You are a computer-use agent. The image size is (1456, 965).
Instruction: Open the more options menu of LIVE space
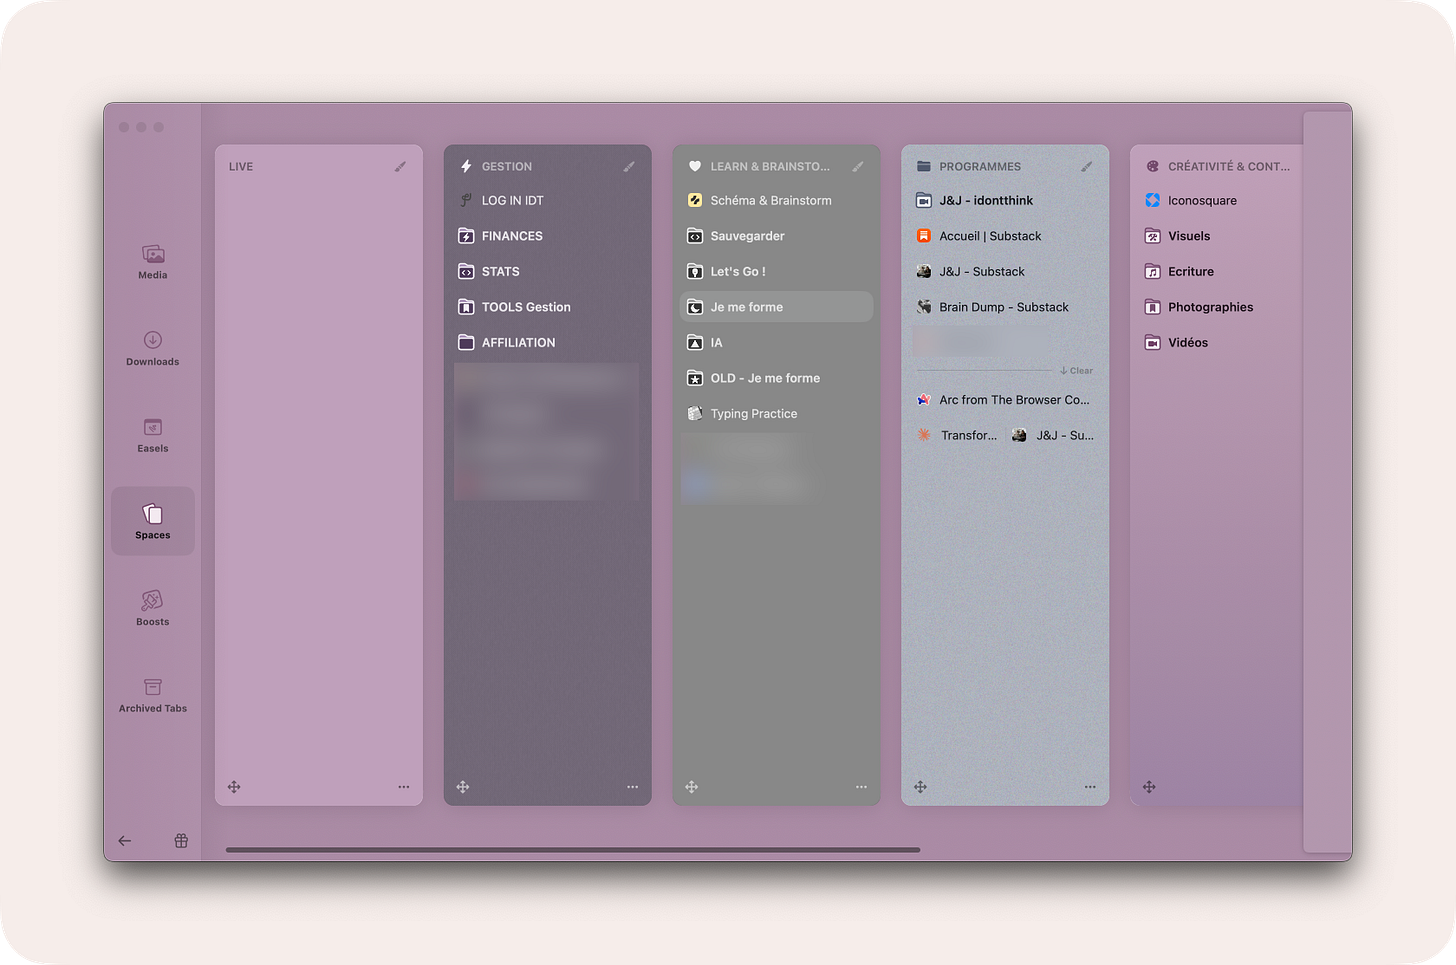[x=404, y=787]
